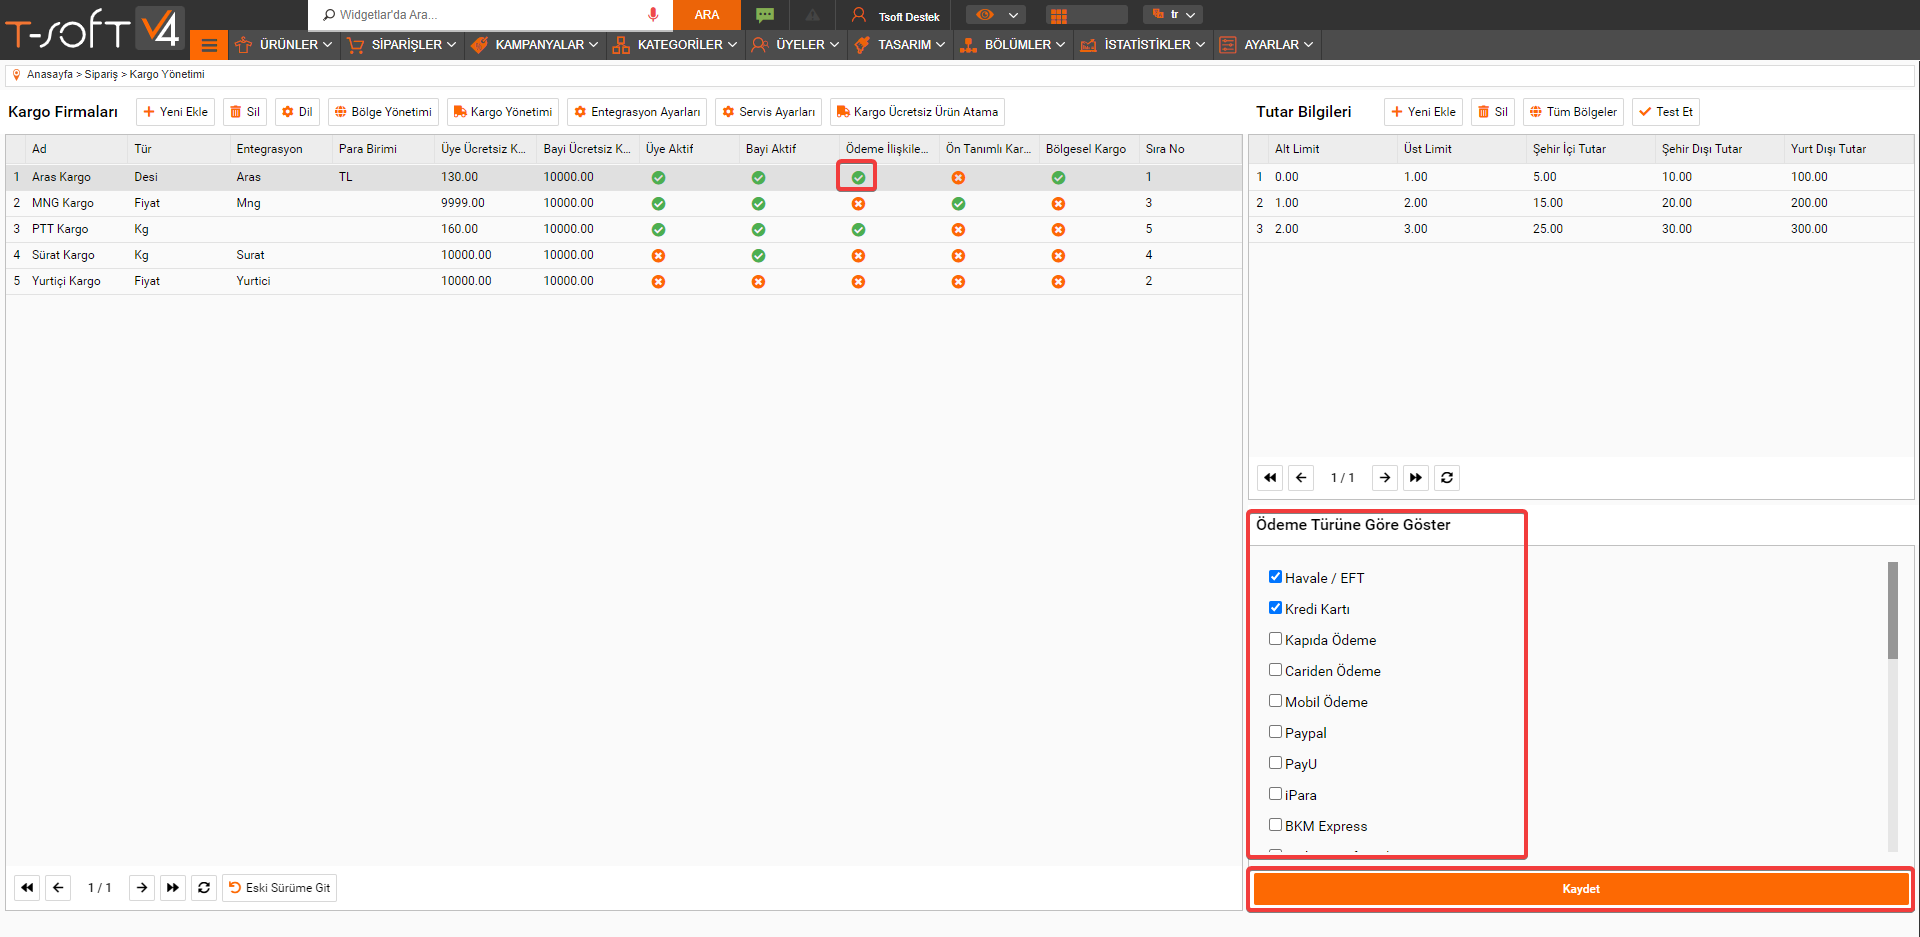Open the language selector dropdown tr

pos(1173,15)
